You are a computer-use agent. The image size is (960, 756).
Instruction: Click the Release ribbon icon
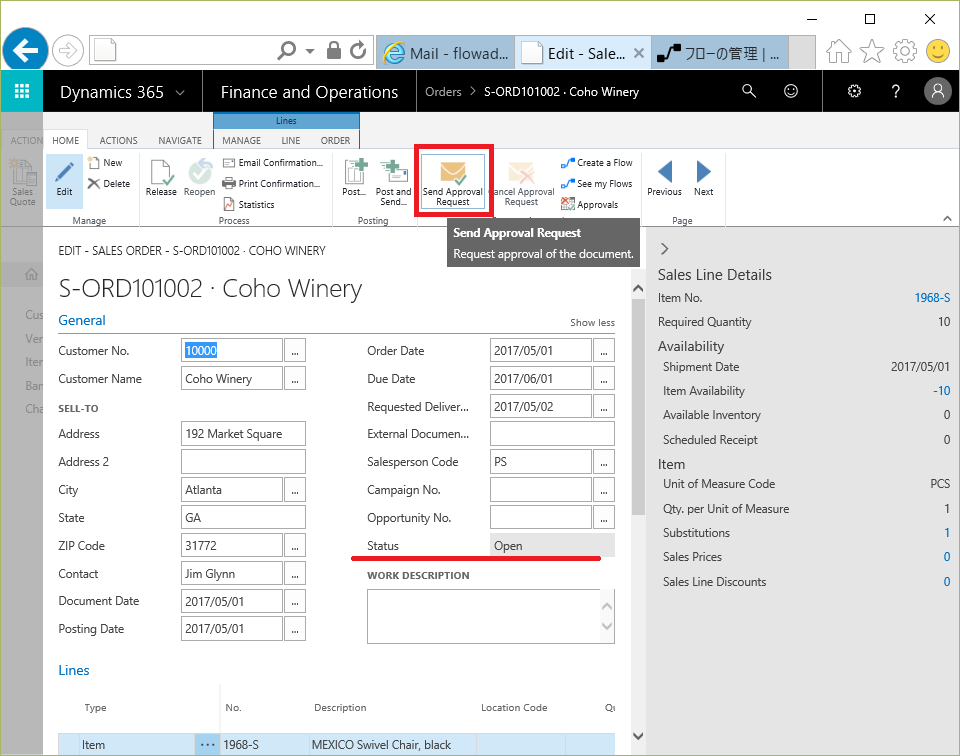(x=161, y=178)
